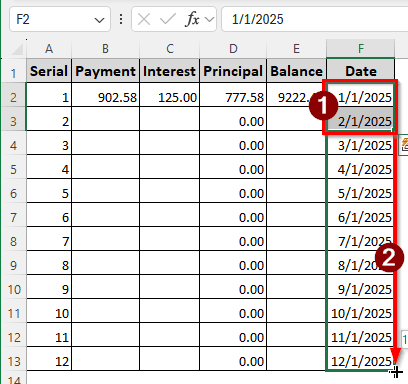The width and height of the screenshot is (408, 384).
Task: Open the Name Box dropdown arrow
Action: (99, 20)
